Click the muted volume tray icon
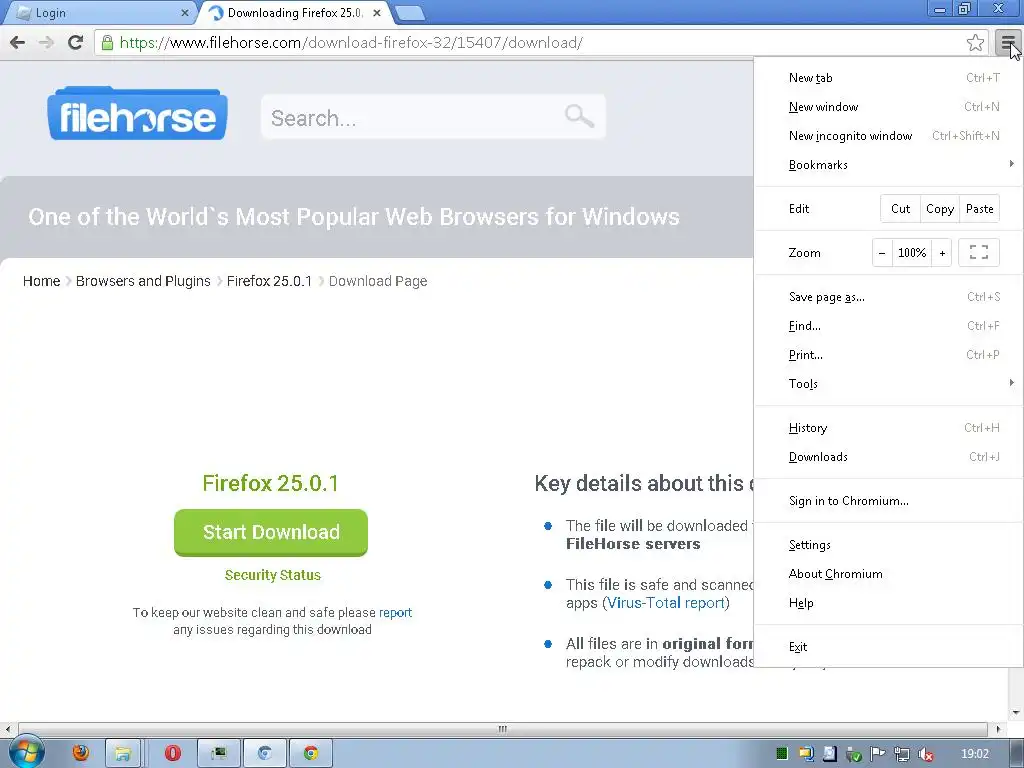 coord(925,754)
